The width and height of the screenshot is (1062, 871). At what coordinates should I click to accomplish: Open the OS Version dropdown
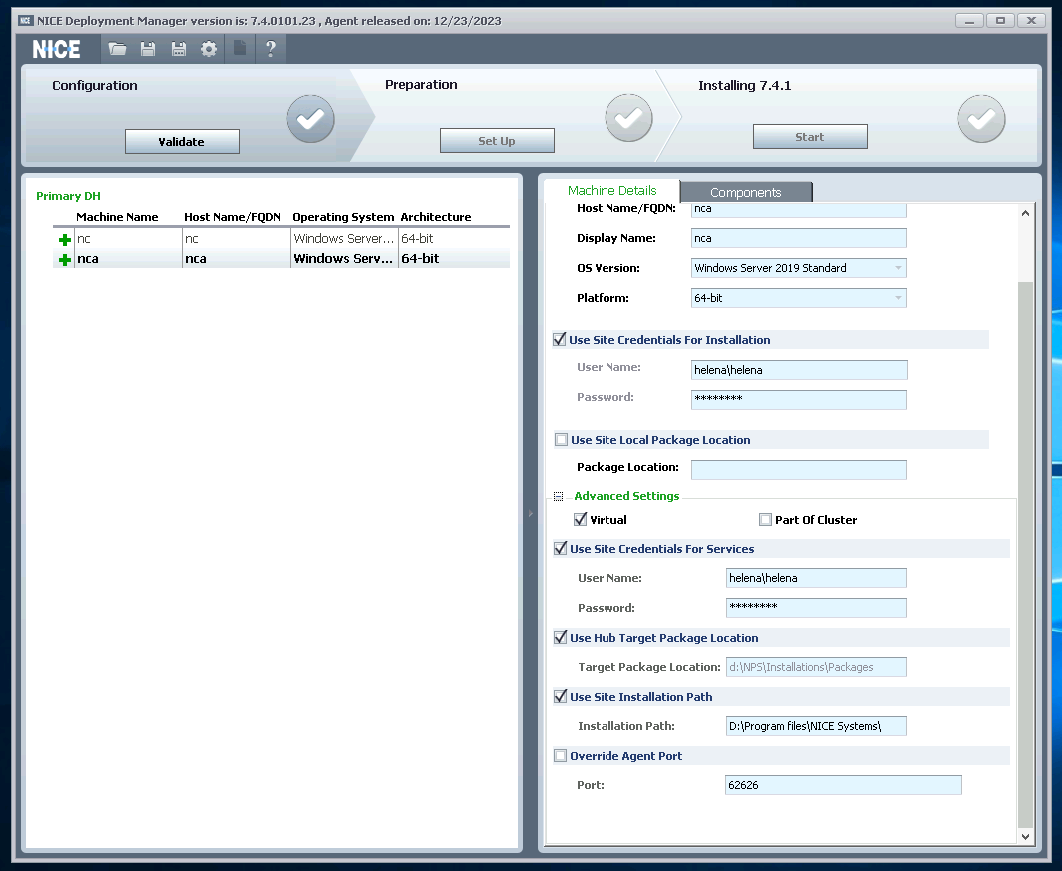(898, 268)
